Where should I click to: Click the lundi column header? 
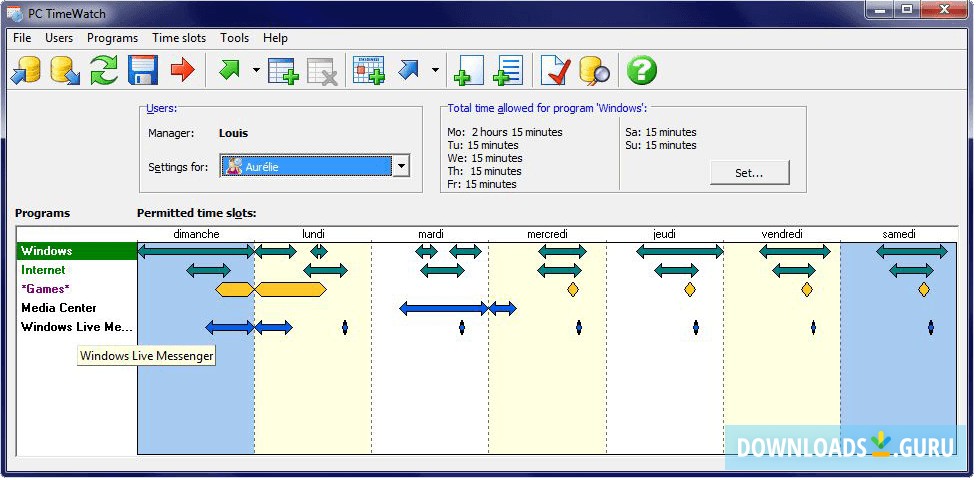(313, 235)
